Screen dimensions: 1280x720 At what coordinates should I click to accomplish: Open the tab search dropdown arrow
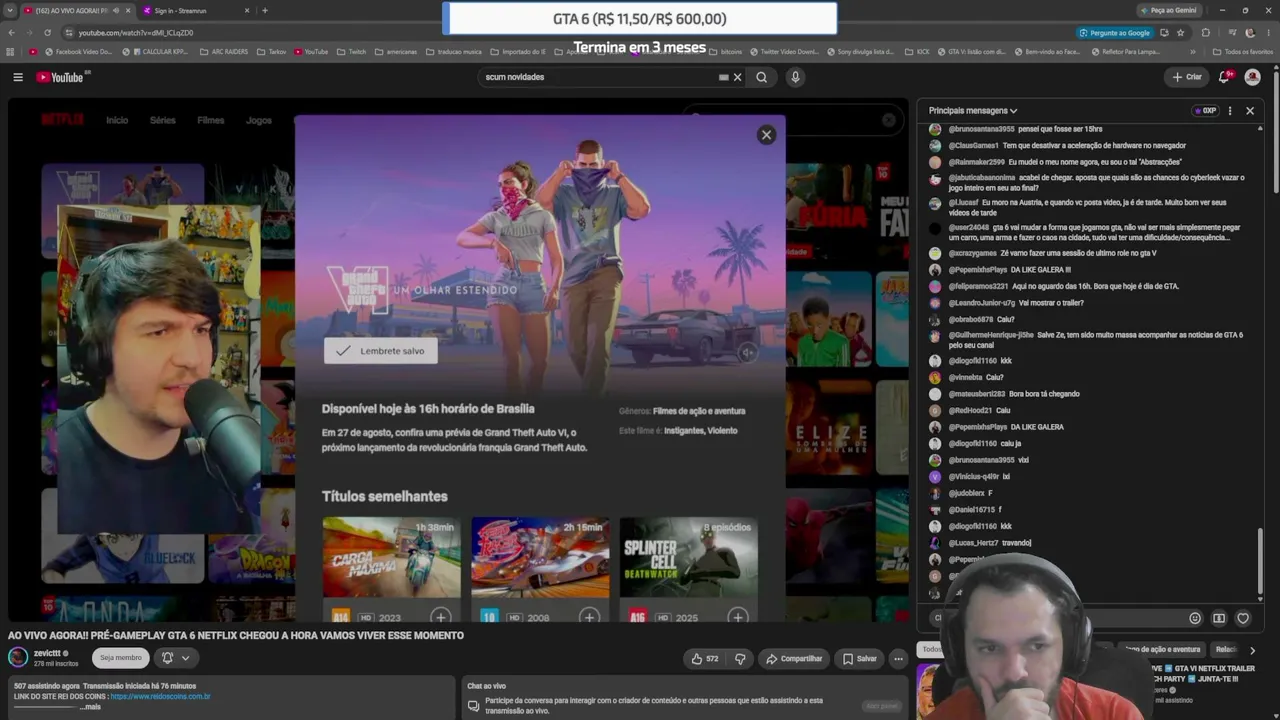point(10,11)
